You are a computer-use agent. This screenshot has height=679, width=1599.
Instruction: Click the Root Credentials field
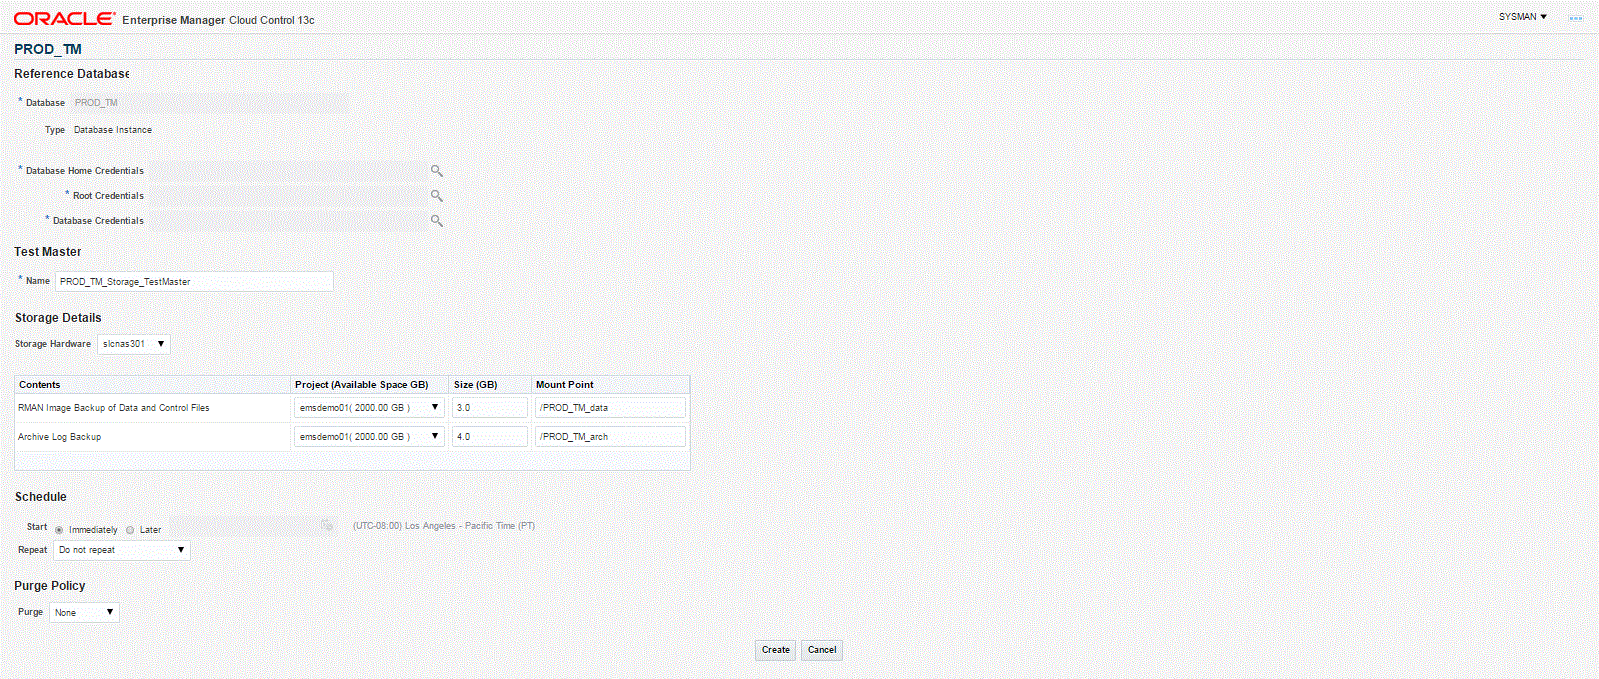(287, 196)
